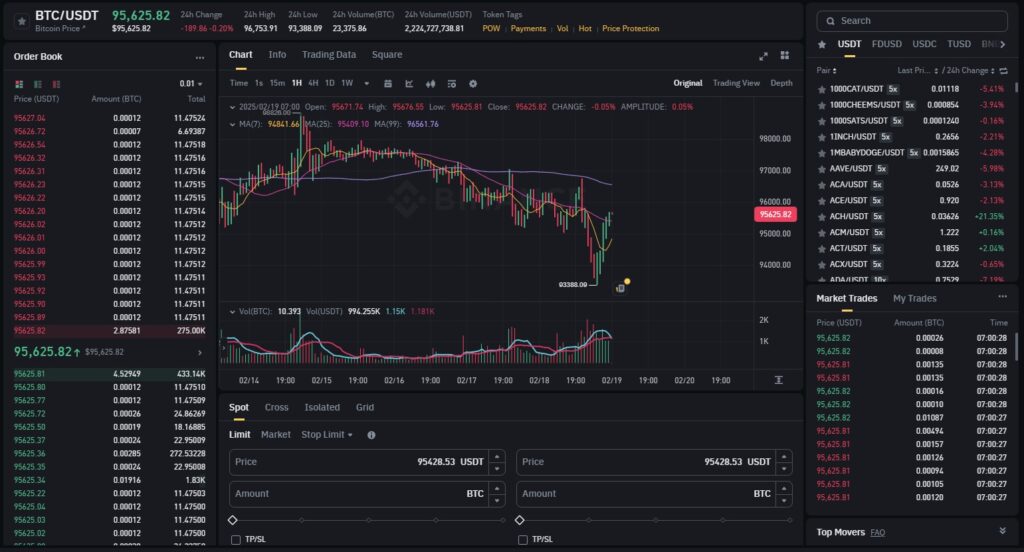Show both buy and sell orders view
This screenshot has width=1024, height=552.
[x=19, y=84]
